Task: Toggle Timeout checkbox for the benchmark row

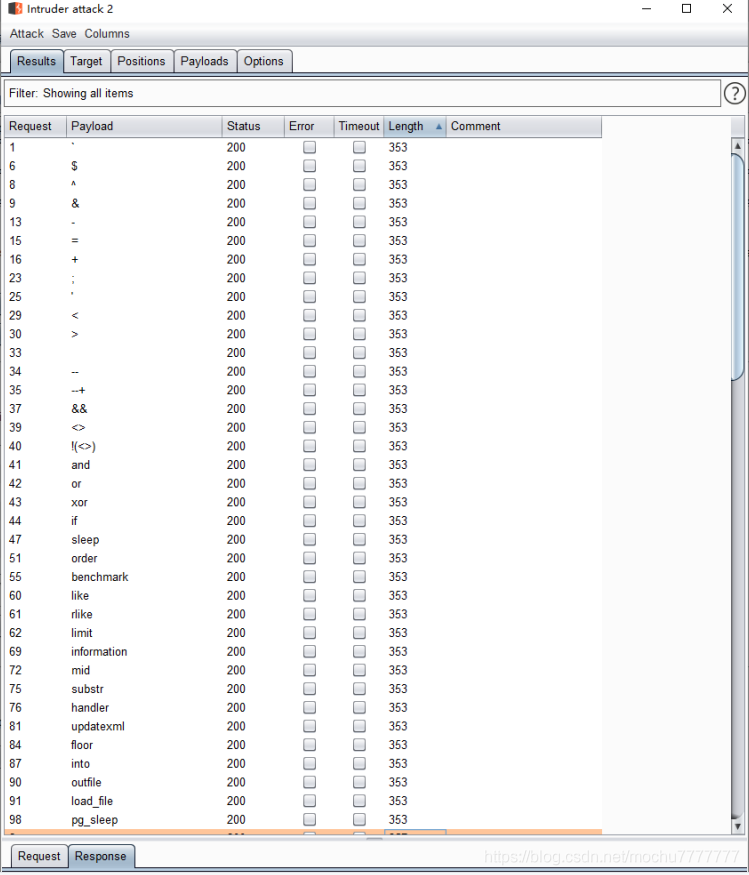Action: pos(359,577)
